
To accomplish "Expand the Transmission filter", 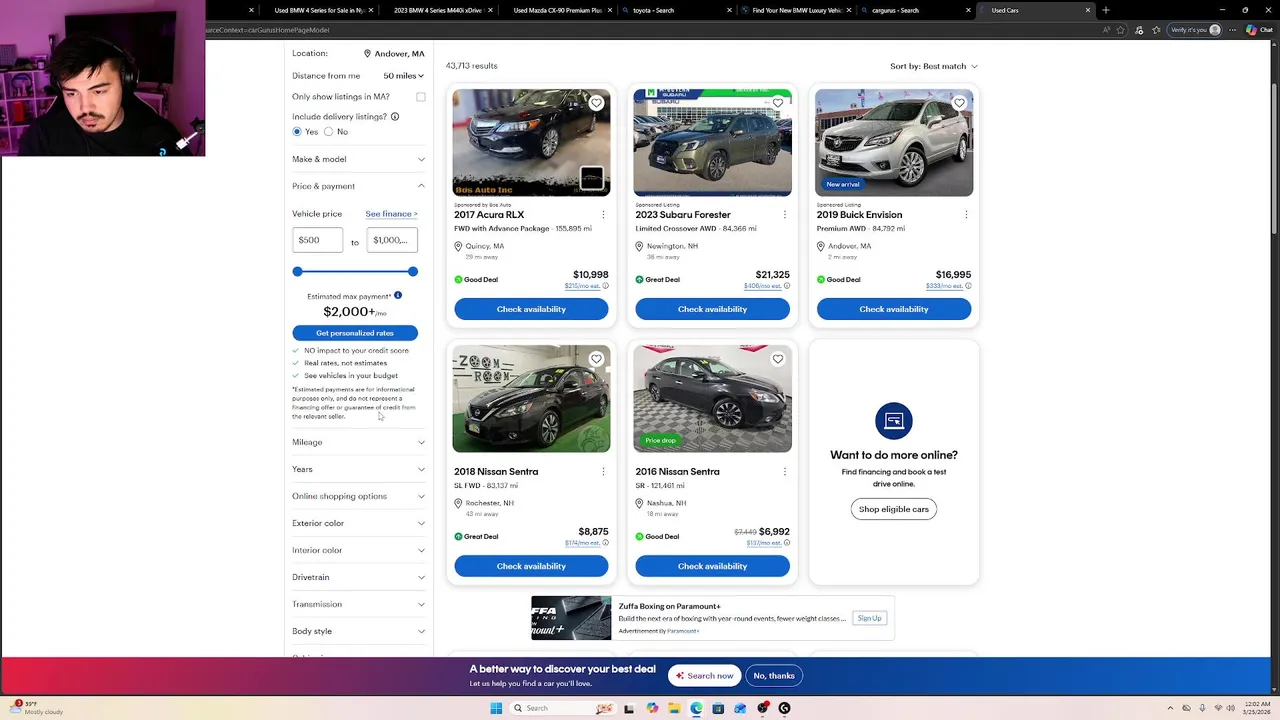I will pos(358,604).
